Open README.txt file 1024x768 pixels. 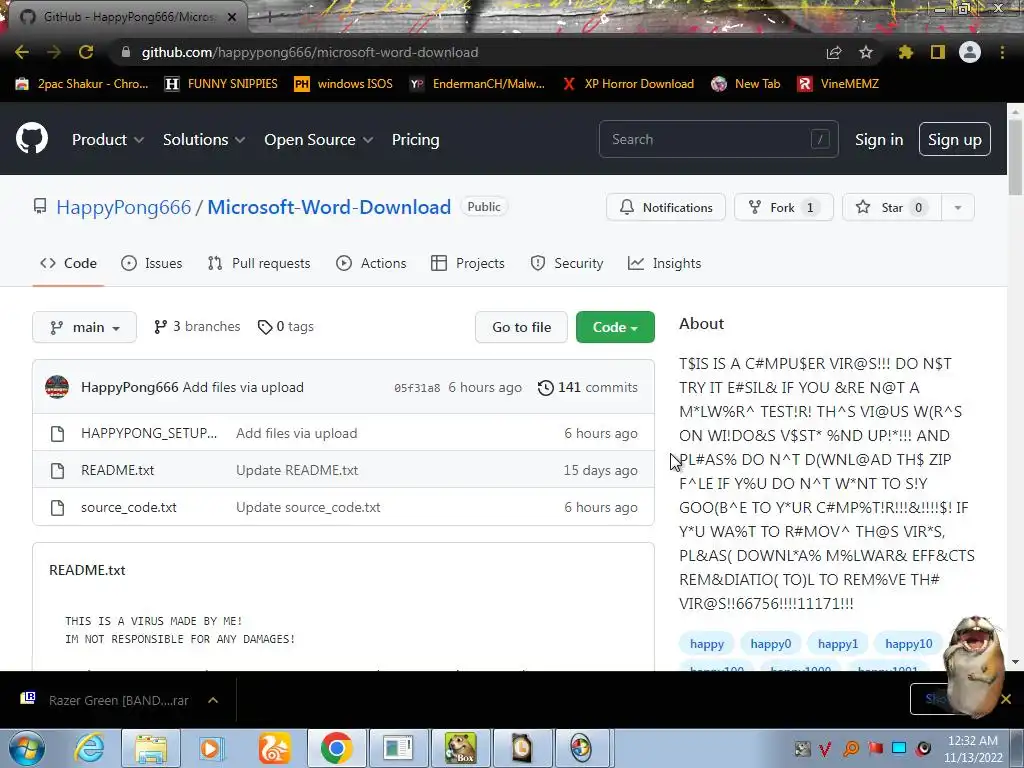click(x=118, y=470)
